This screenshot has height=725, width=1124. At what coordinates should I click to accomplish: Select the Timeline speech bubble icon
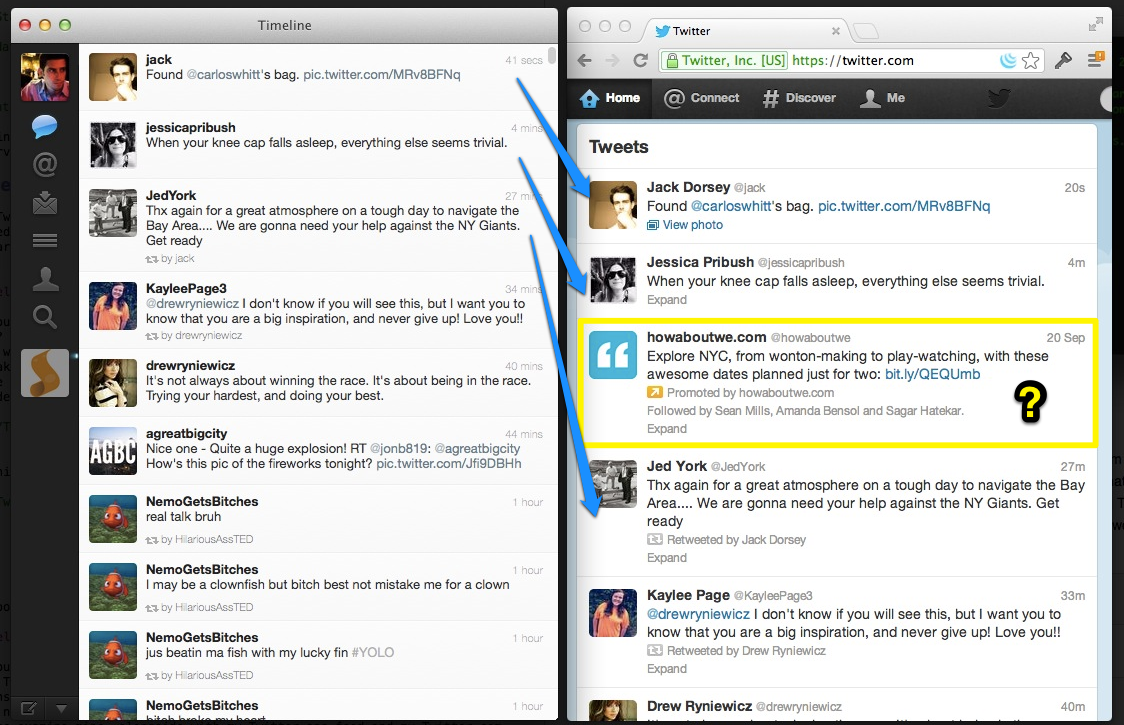click(x=44, y=126)
